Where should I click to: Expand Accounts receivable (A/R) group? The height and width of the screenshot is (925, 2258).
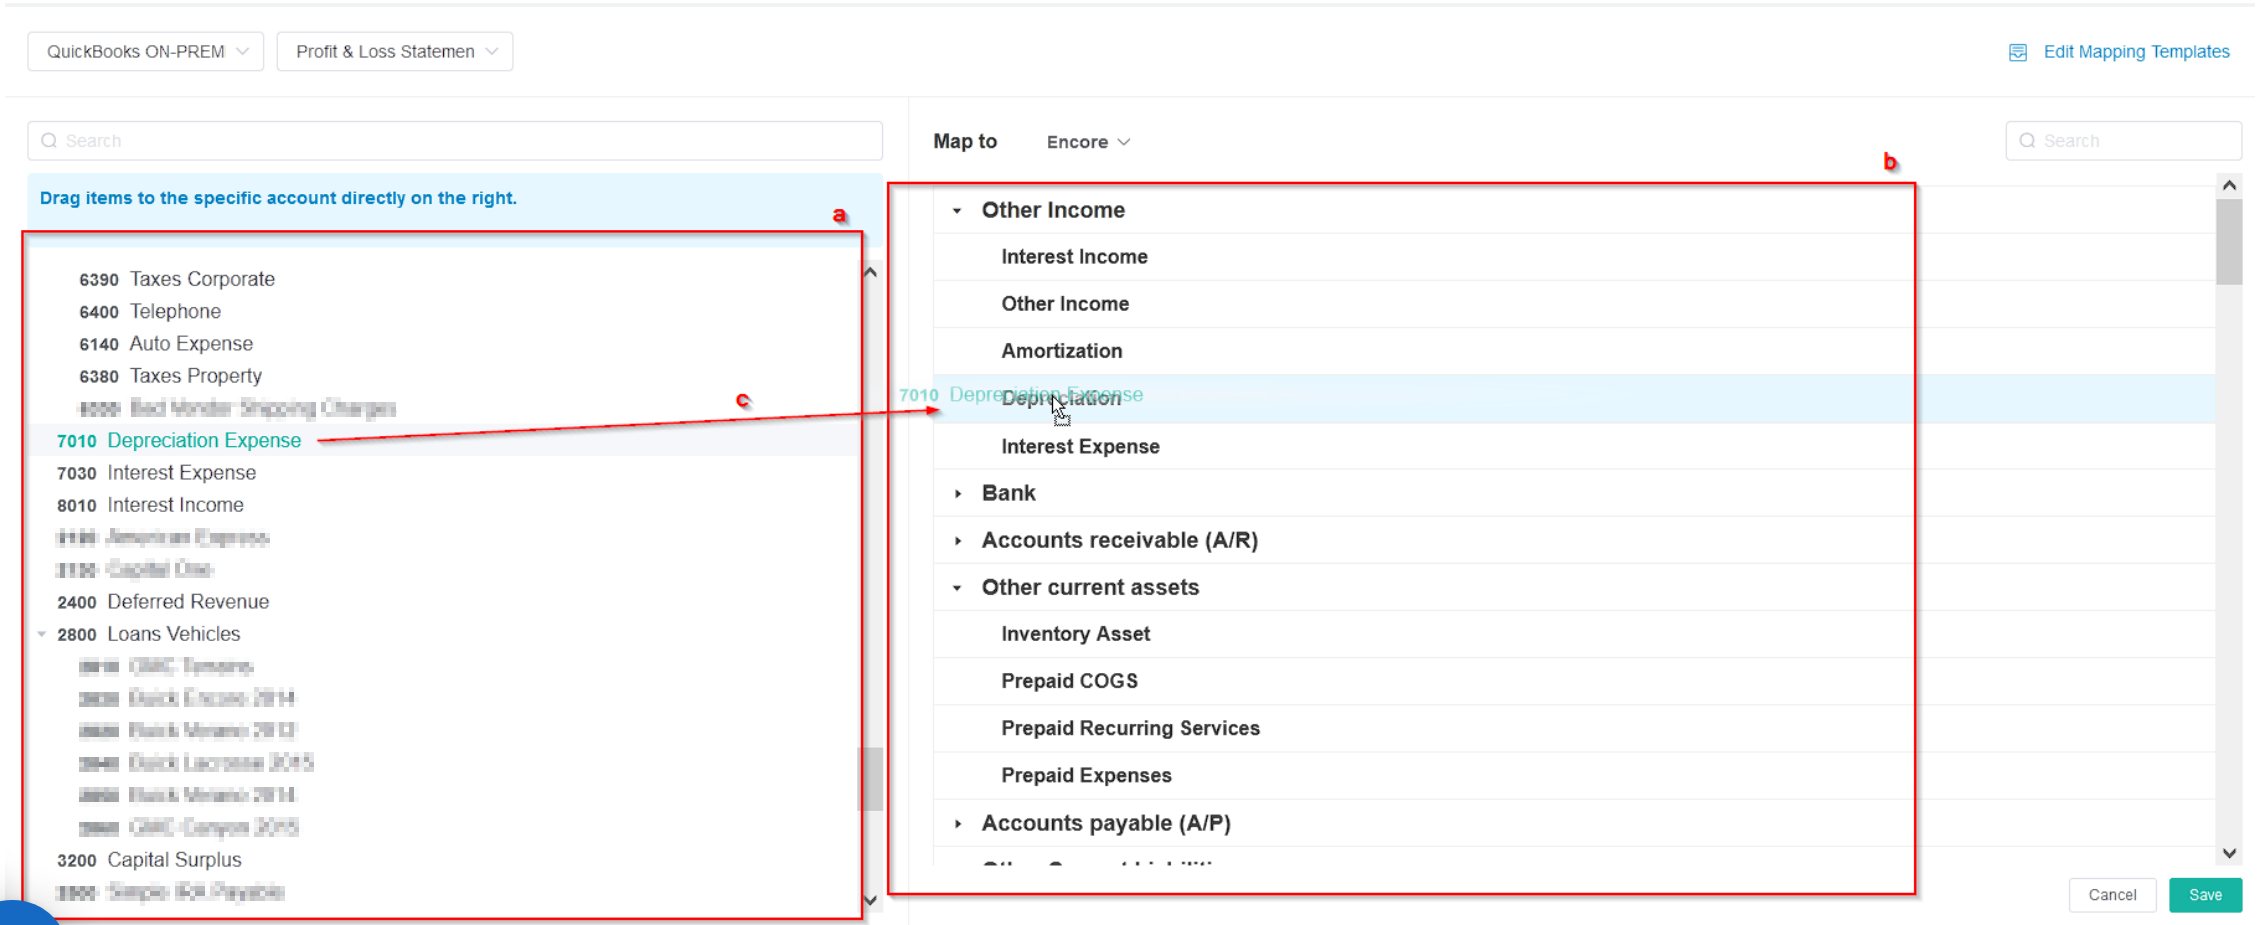(957, 541)
